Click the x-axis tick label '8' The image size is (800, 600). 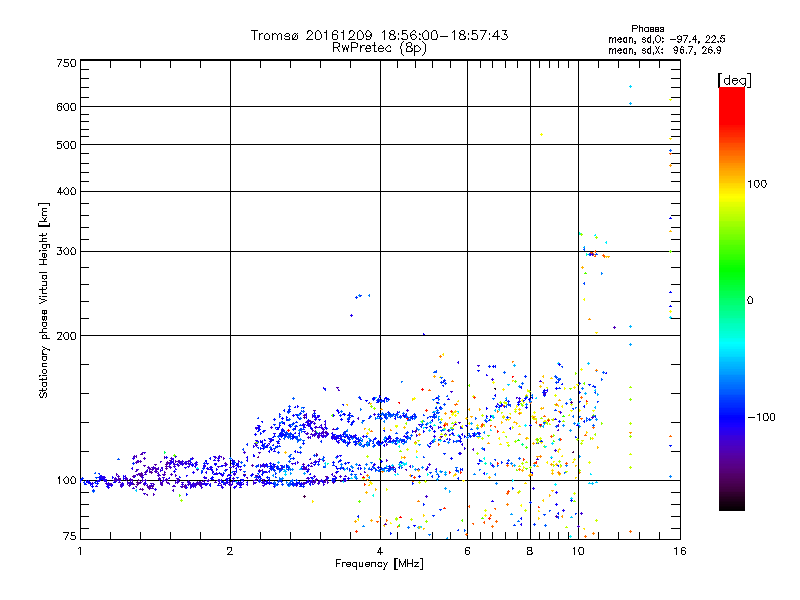(530, 551)
